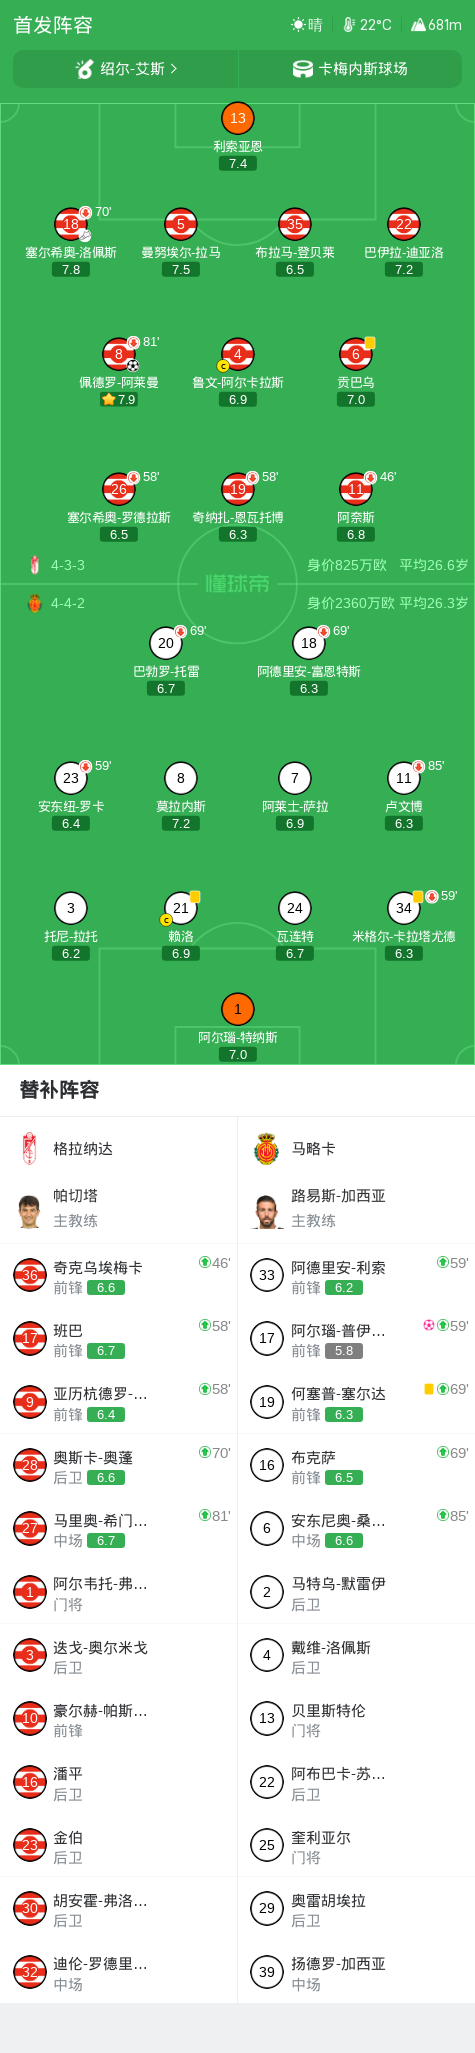Select substitute 奇克乌埃梅卡 number 36 row

(x=119, y=1276)
